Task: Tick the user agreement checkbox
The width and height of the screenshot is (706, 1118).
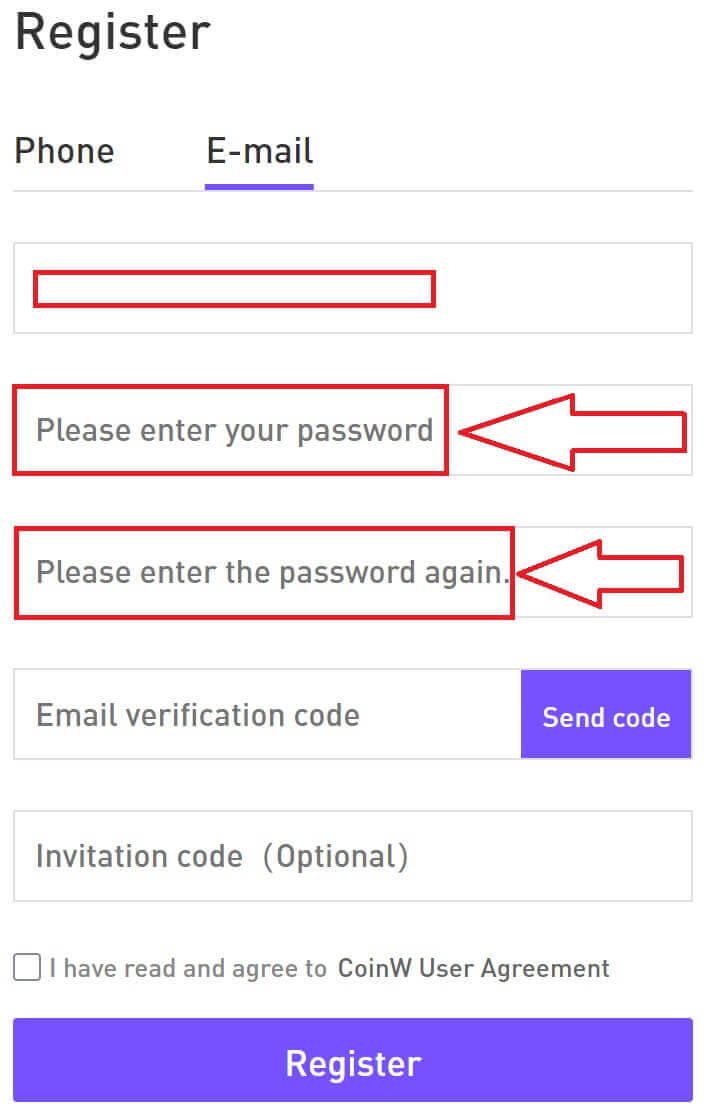Action: point(27,968)
